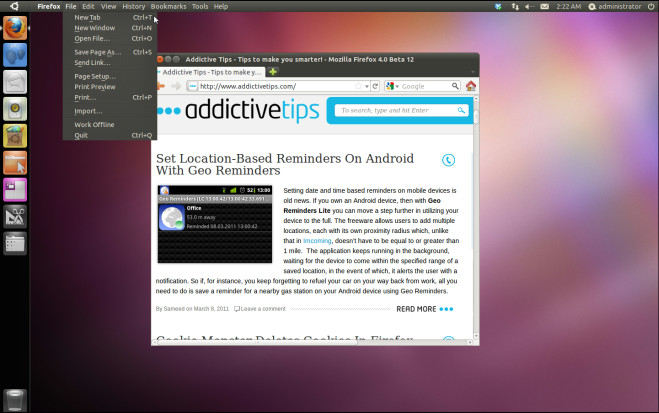Screen dimensions: 659x413
Task: Open the pink workspace switcher launcher icon
Action: tap(15, 189)
